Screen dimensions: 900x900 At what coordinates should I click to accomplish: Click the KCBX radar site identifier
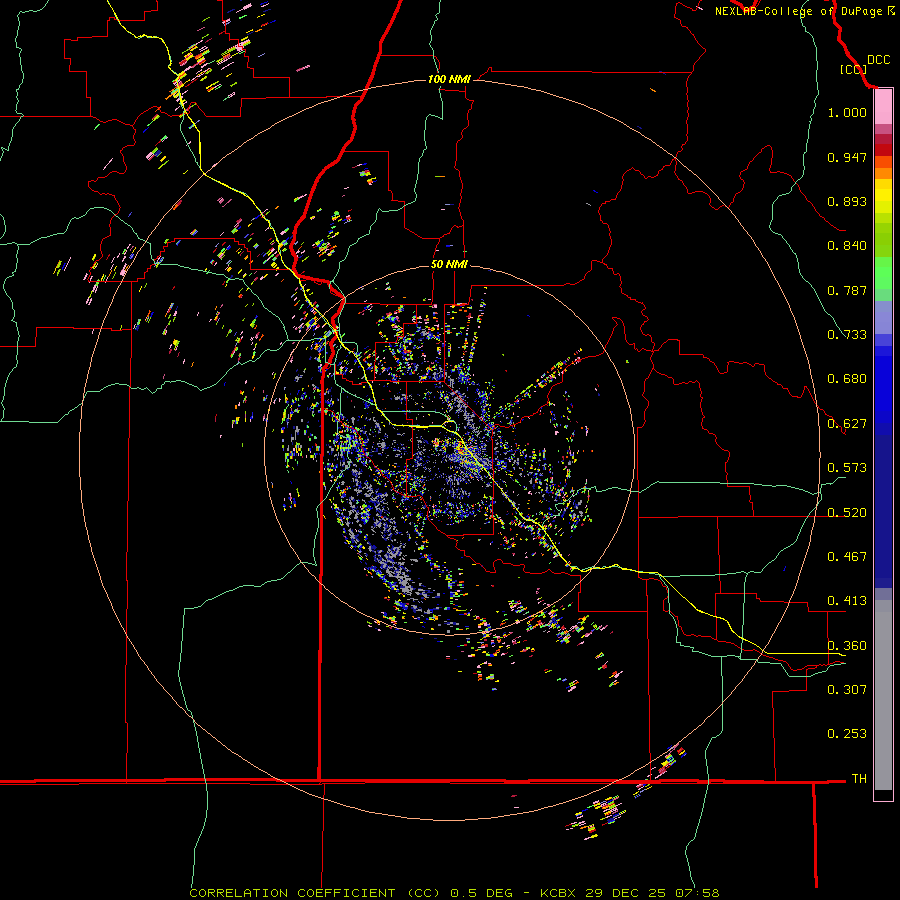click(558, 893)
